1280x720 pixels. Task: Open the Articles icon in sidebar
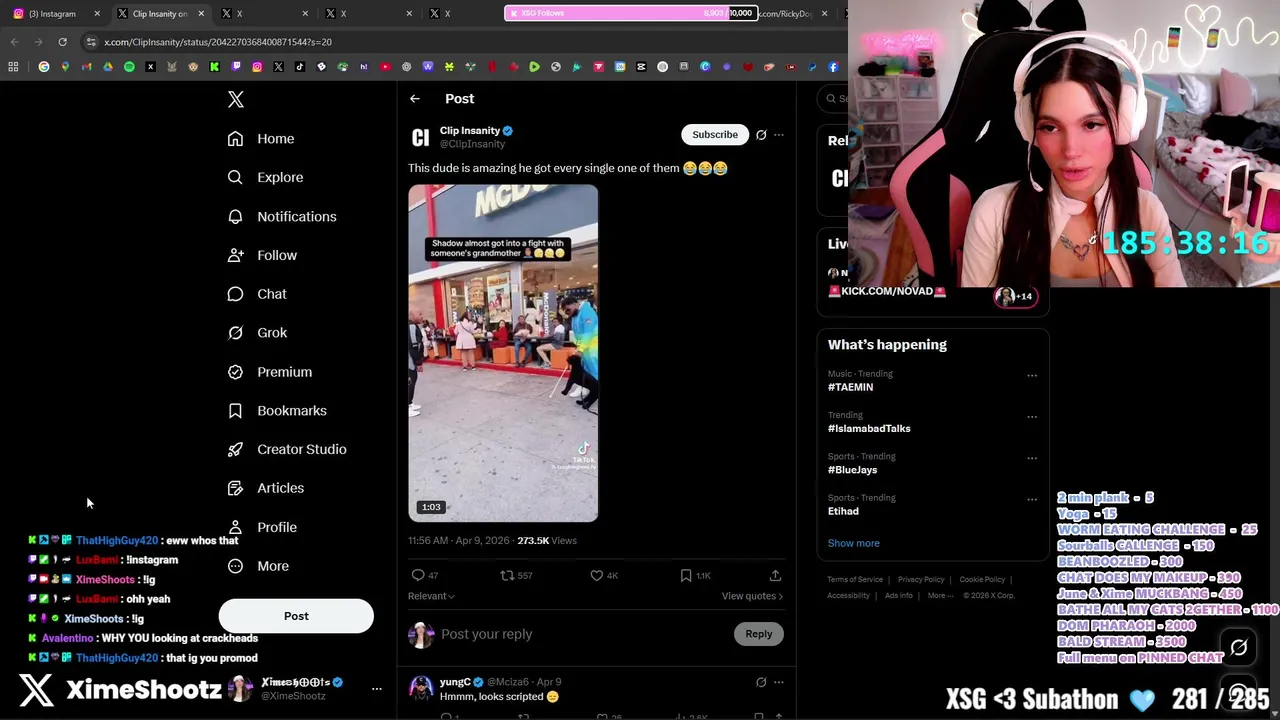(235, 488)
